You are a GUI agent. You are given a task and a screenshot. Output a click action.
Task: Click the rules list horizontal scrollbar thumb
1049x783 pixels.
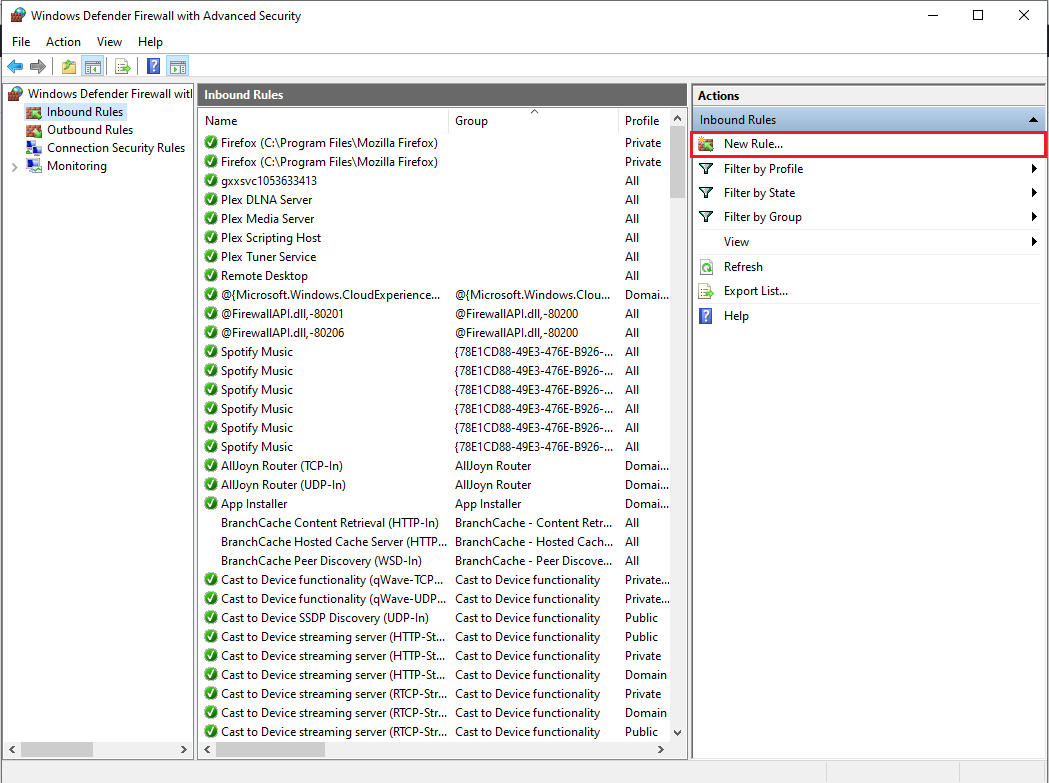[x=270, y=750]
